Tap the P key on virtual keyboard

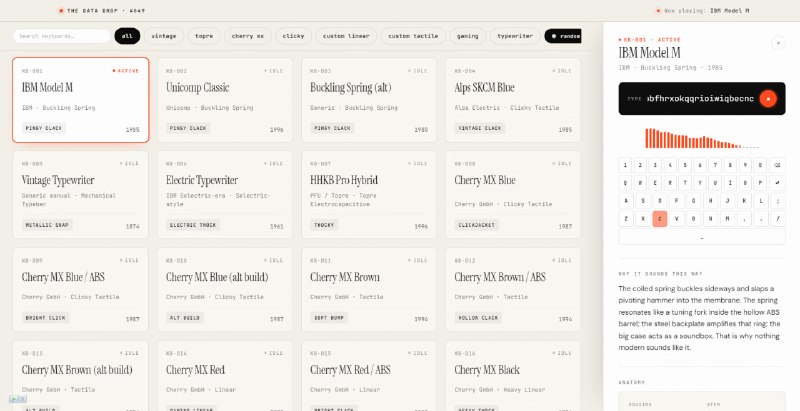tap(760, 183)
